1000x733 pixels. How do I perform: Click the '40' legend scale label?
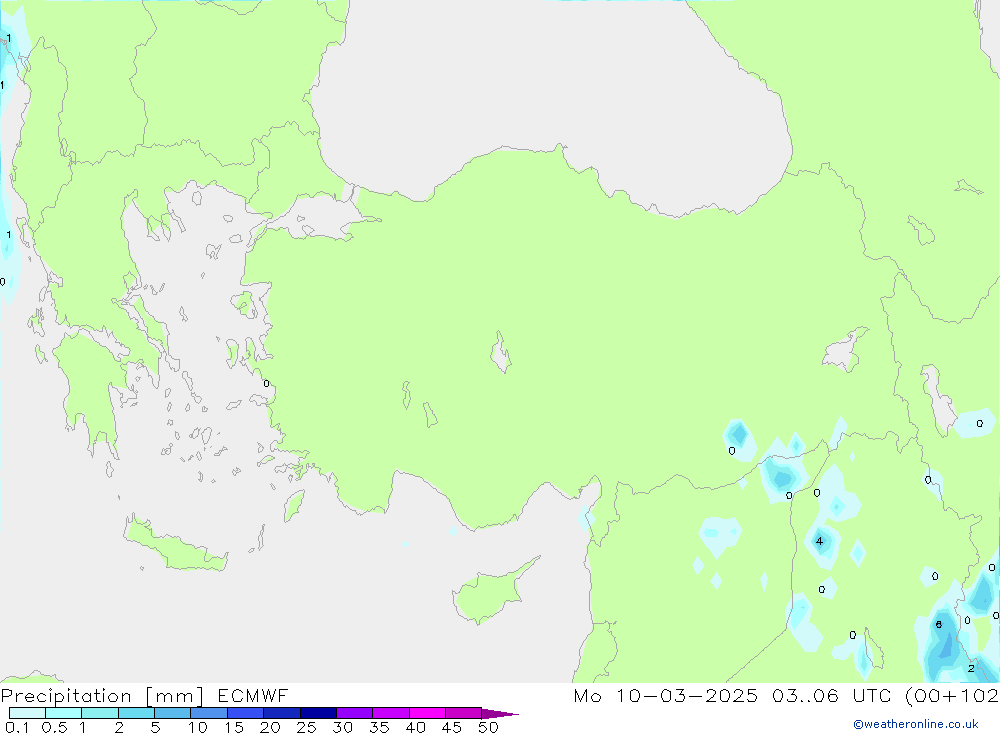[x=416, y=727]
